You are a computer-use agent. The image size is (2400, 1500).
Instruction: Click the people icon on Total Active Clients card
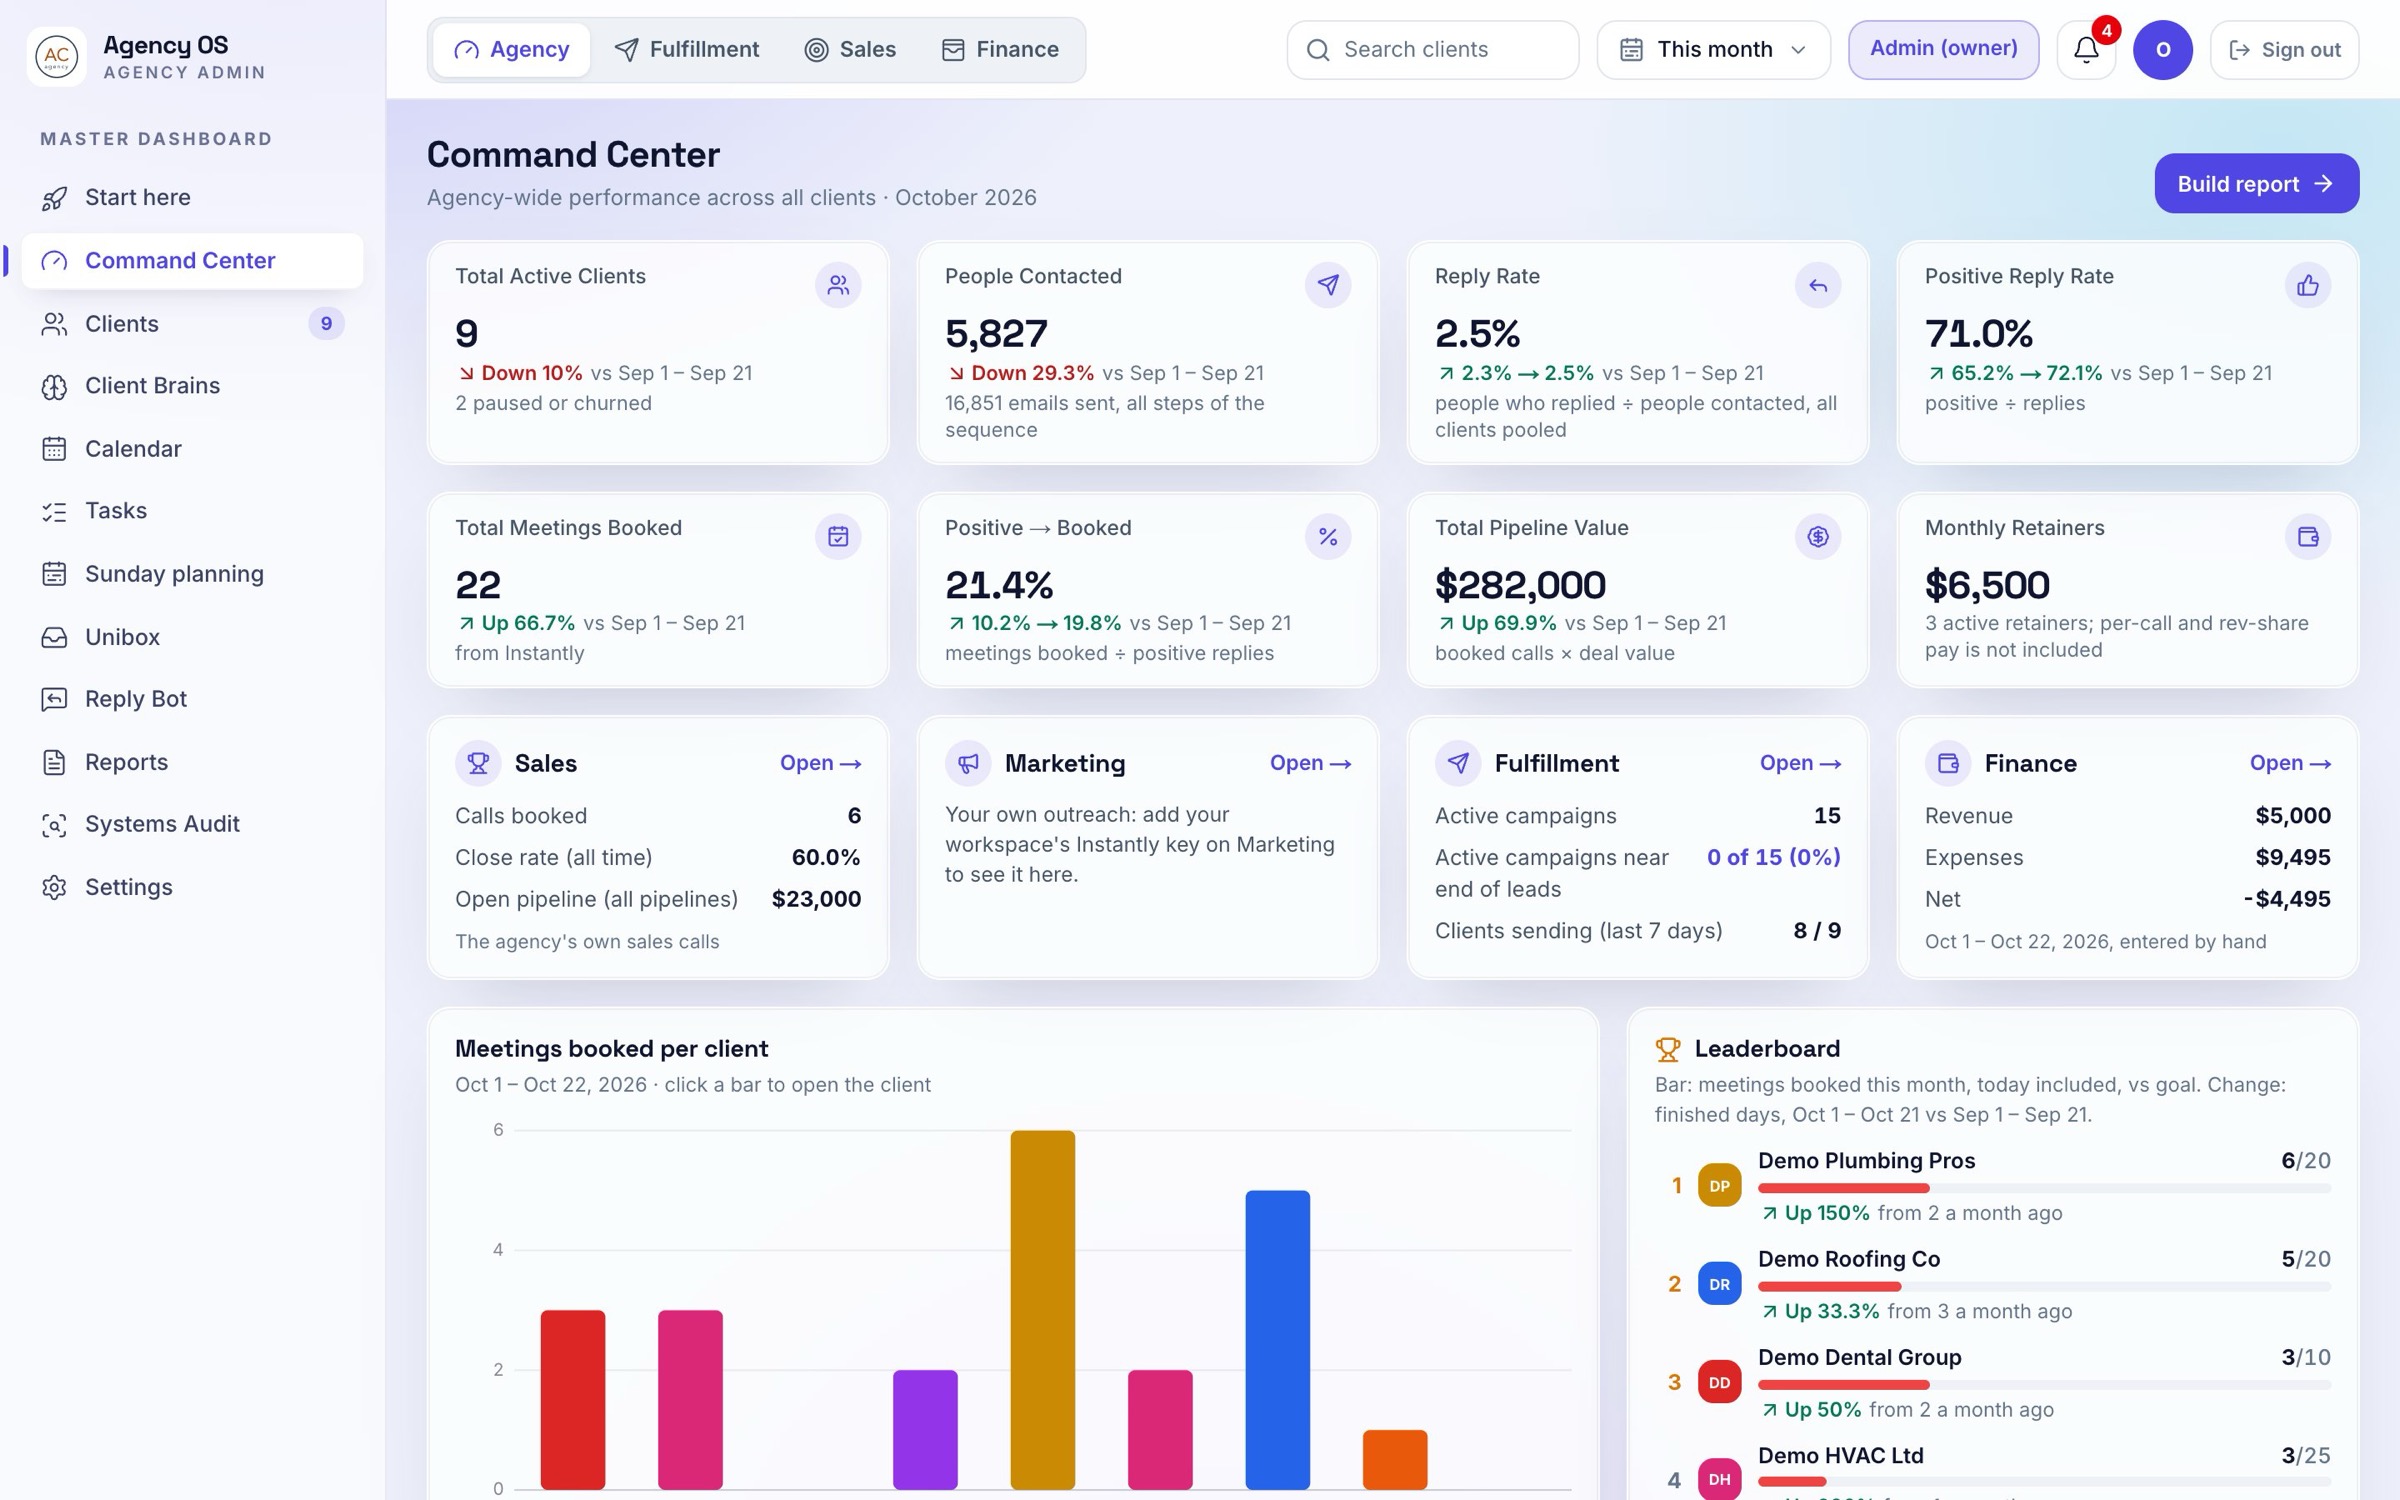click(x=838, y=286)
